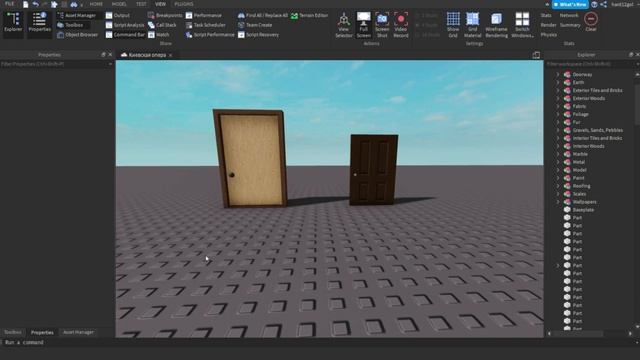Open the Call Stack window

[162, 25]
